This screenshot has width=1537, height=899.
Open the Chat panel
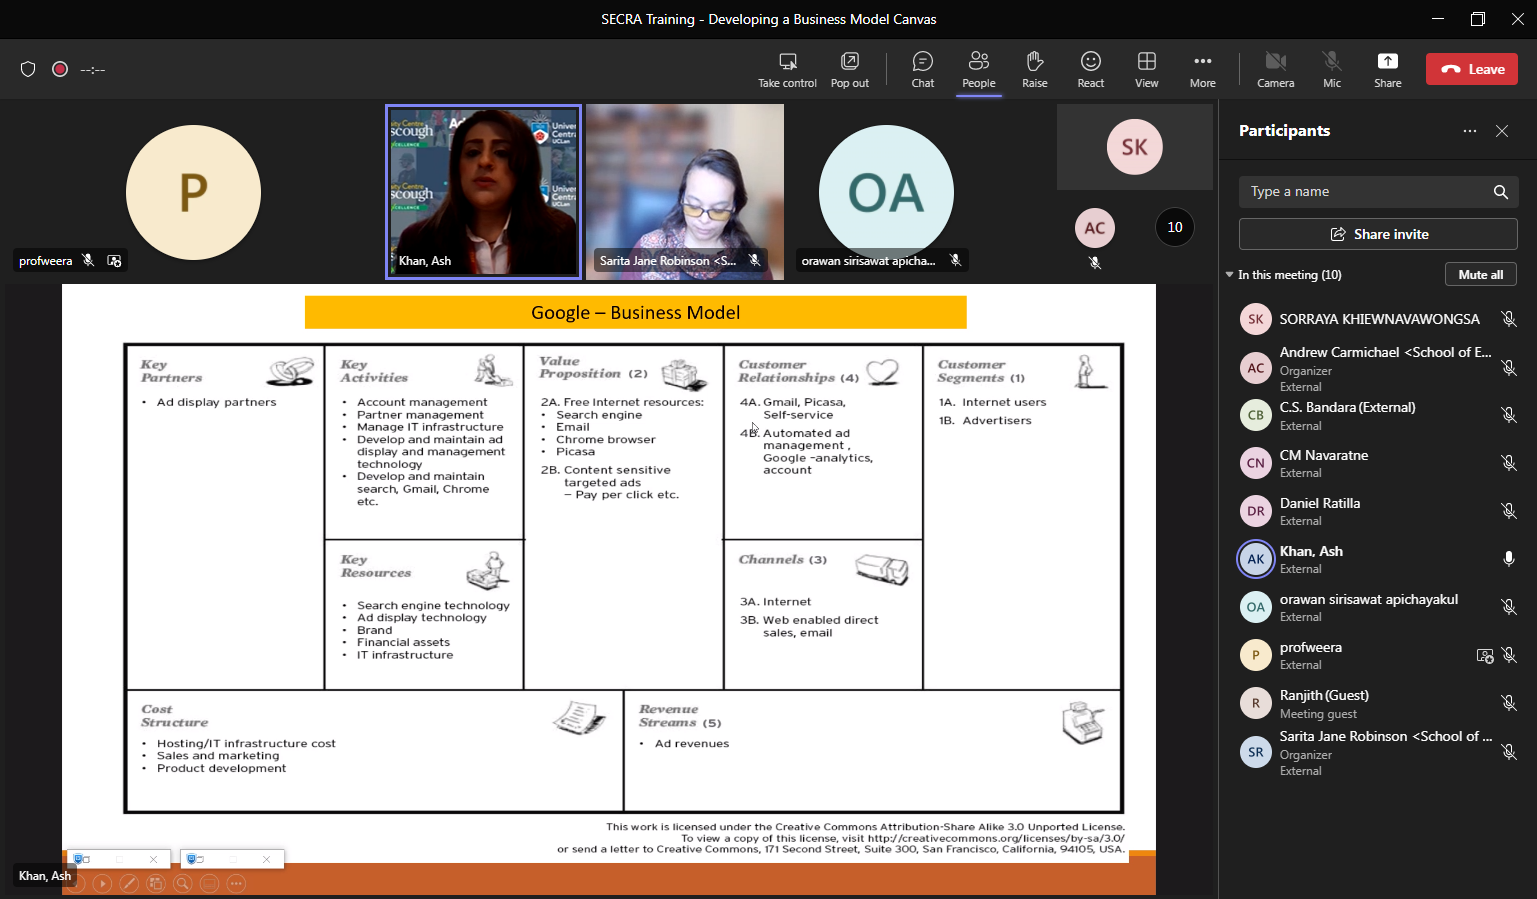click(x=923, y=69)
